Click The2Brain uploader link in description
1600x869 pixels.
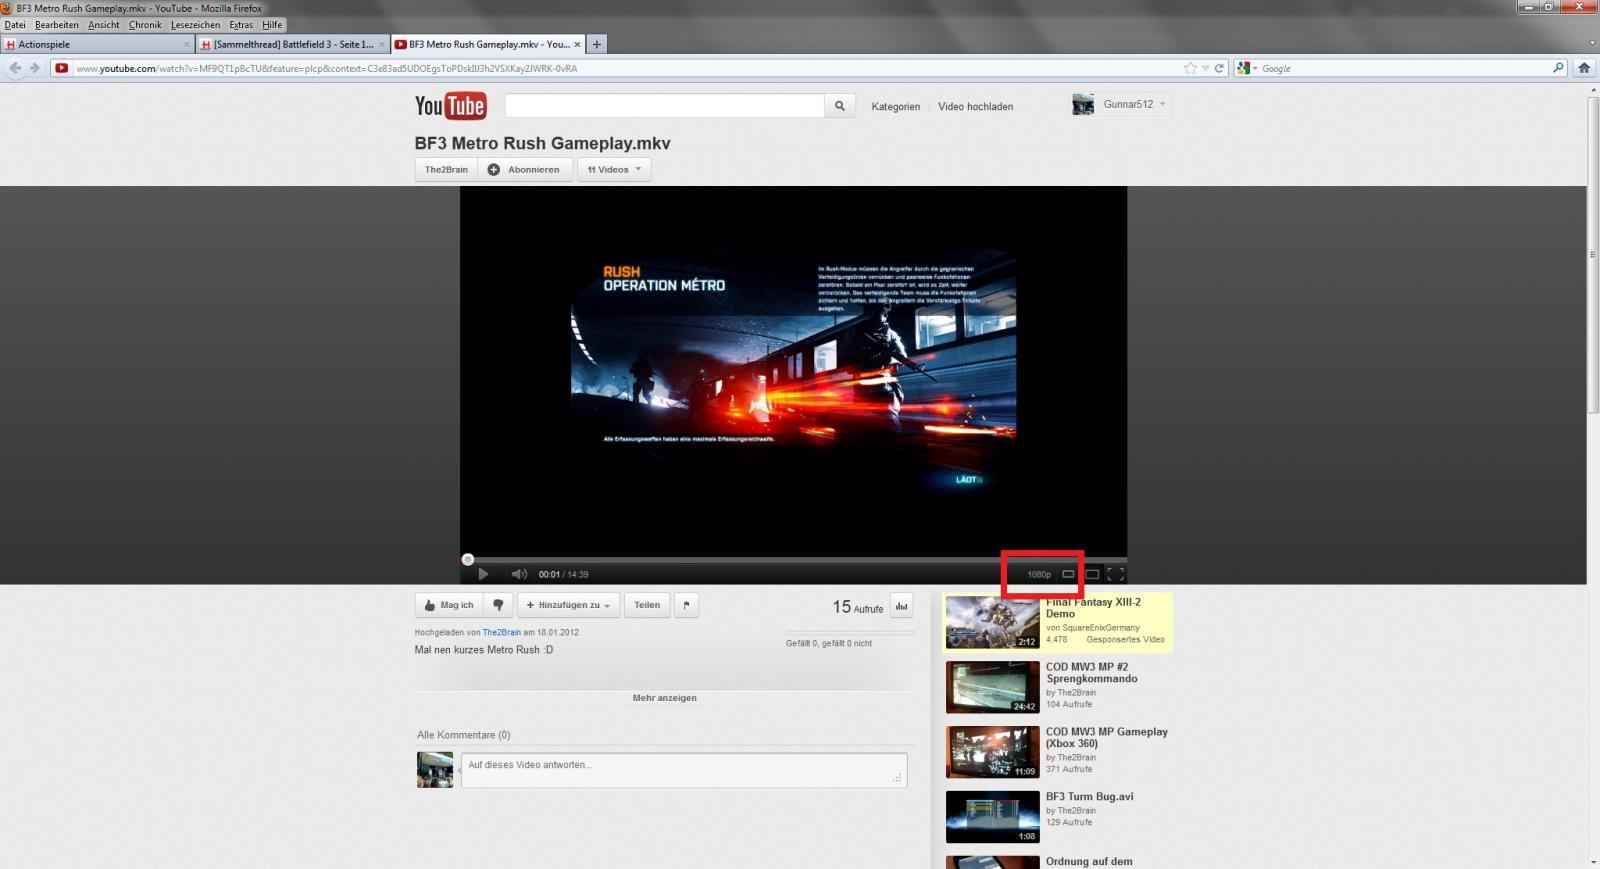click(x=501, y=632)
